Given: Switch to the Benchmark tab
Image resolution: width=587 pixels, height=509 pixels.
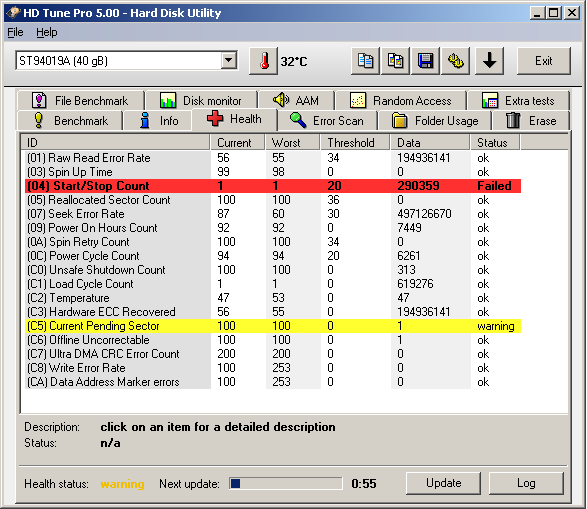Looking at the screenshot, I should 70,121.
